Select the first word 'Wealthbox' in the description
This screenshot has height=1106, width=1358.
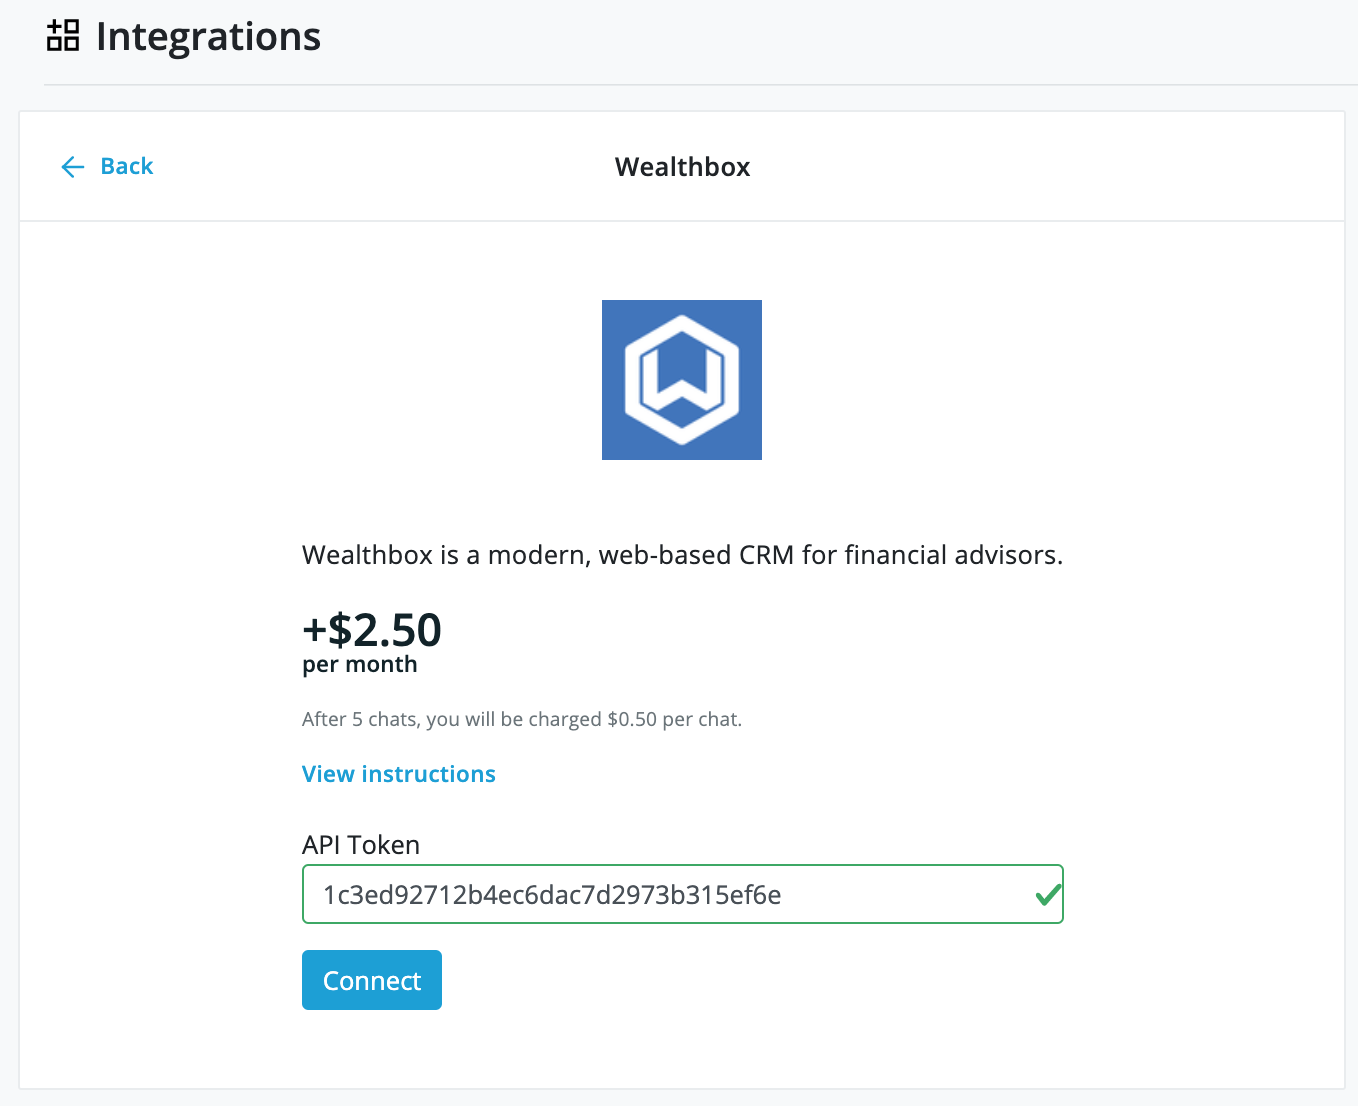367,555
